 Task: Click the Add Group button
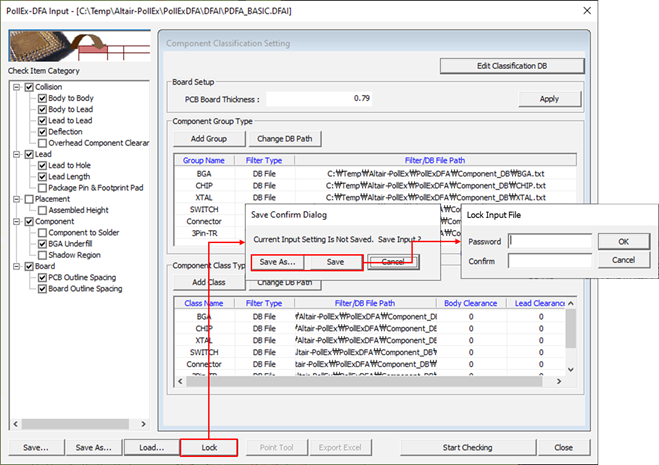pyautogui.click(x=208, y=138)
